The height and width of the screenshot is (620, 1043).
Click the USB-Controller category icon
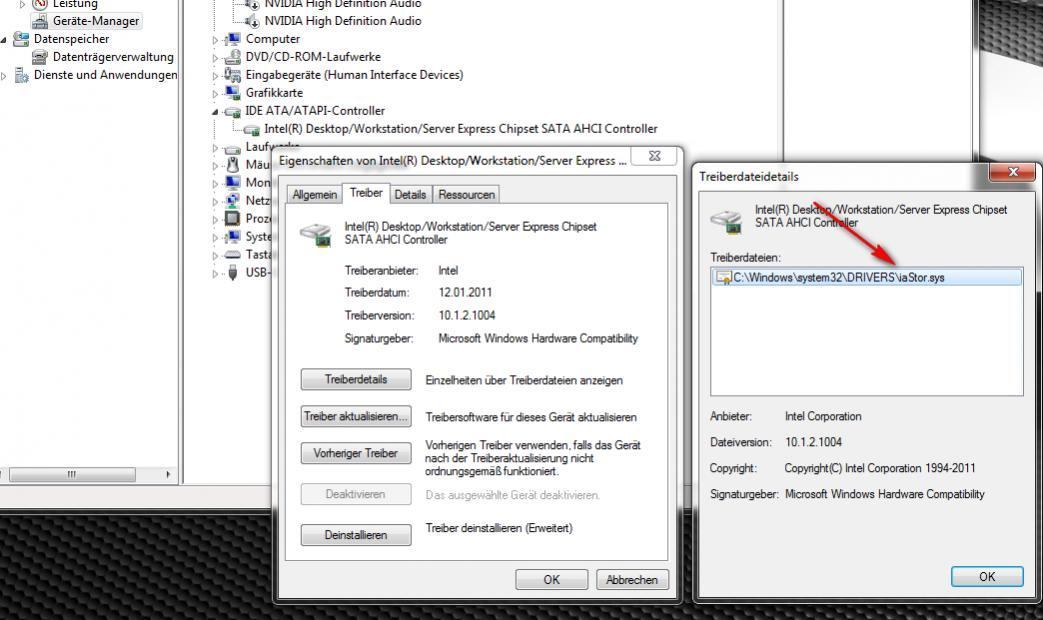[x=232, y=273]
